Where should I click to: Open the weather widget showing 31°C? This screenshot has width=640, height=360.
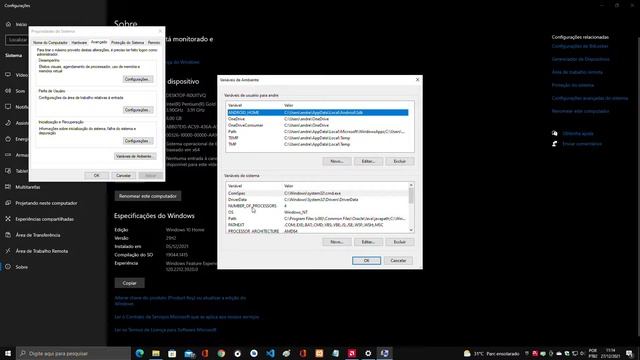491,353
